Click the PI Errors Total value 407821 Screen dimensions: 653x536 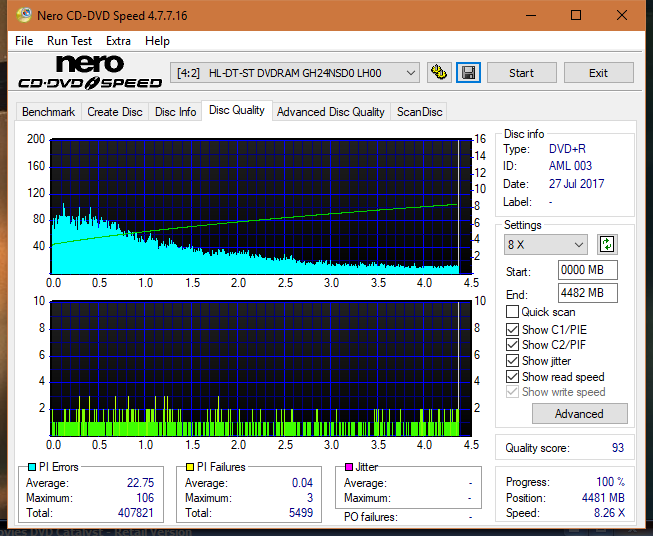coord(136,513)
